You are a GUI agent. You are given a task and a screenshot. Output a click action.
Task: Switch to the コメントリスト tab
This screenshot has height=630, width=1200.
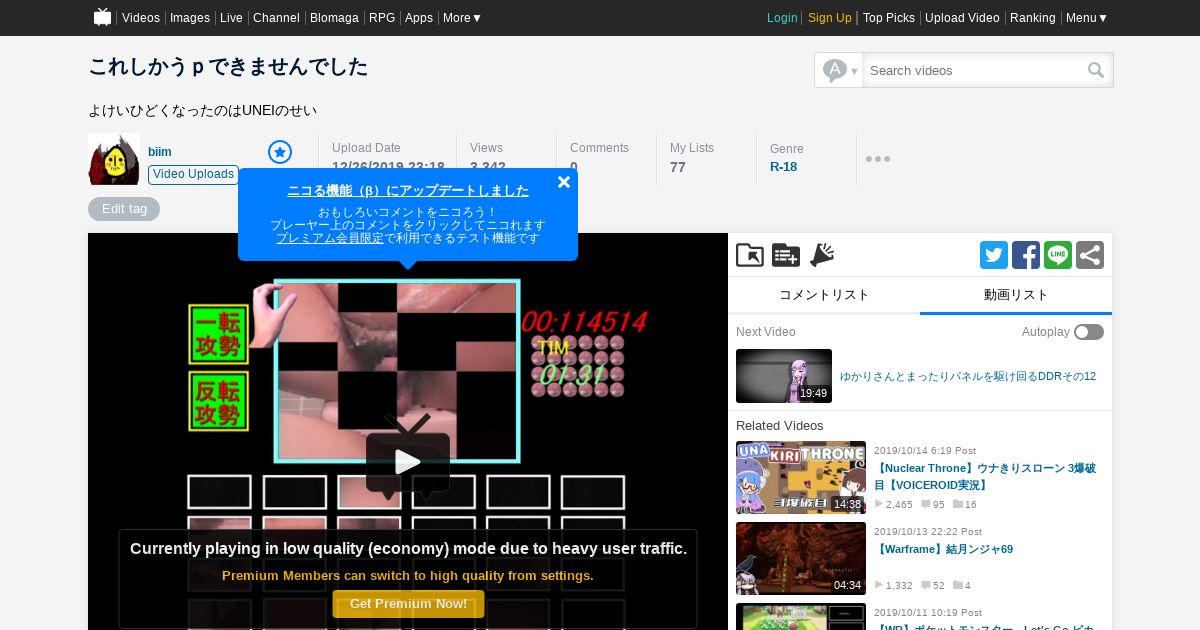point(824,295)
